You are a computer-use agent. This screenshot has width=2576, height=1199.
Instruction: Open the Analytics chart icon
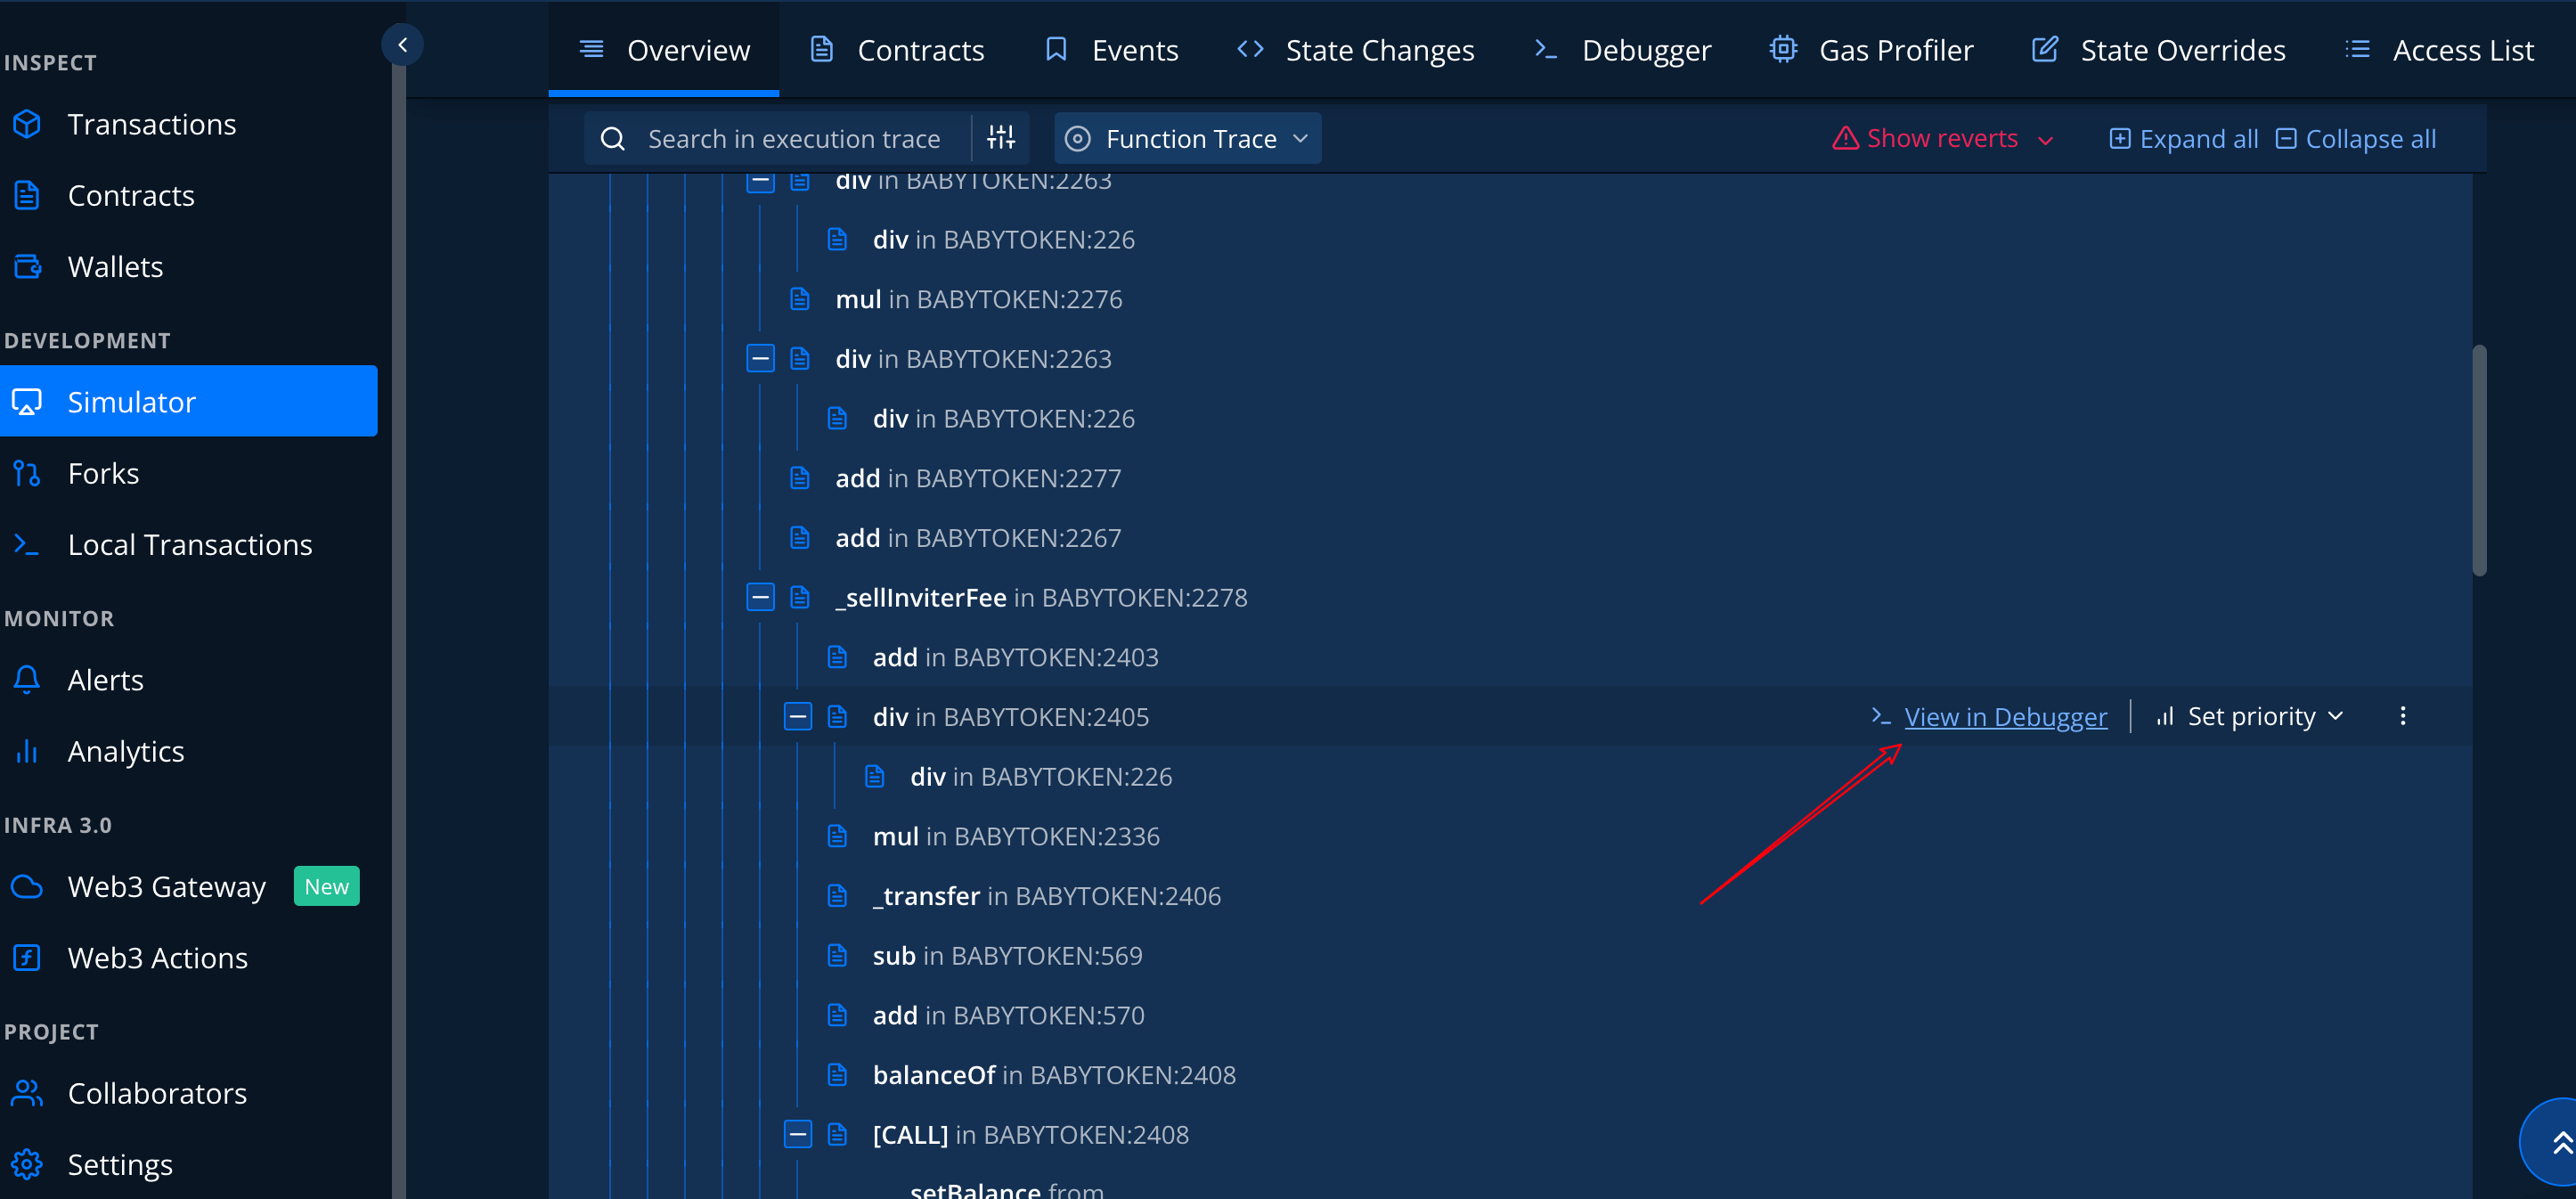27,751
